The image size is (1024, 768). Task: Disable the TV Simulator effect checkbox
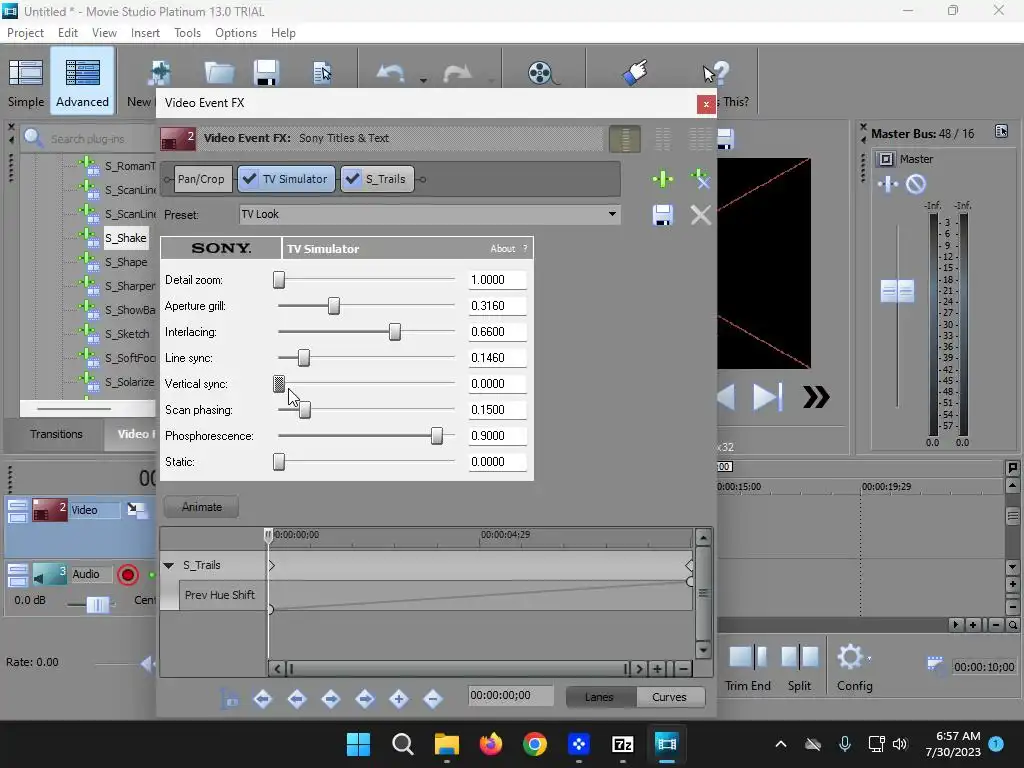coord(249,179)
